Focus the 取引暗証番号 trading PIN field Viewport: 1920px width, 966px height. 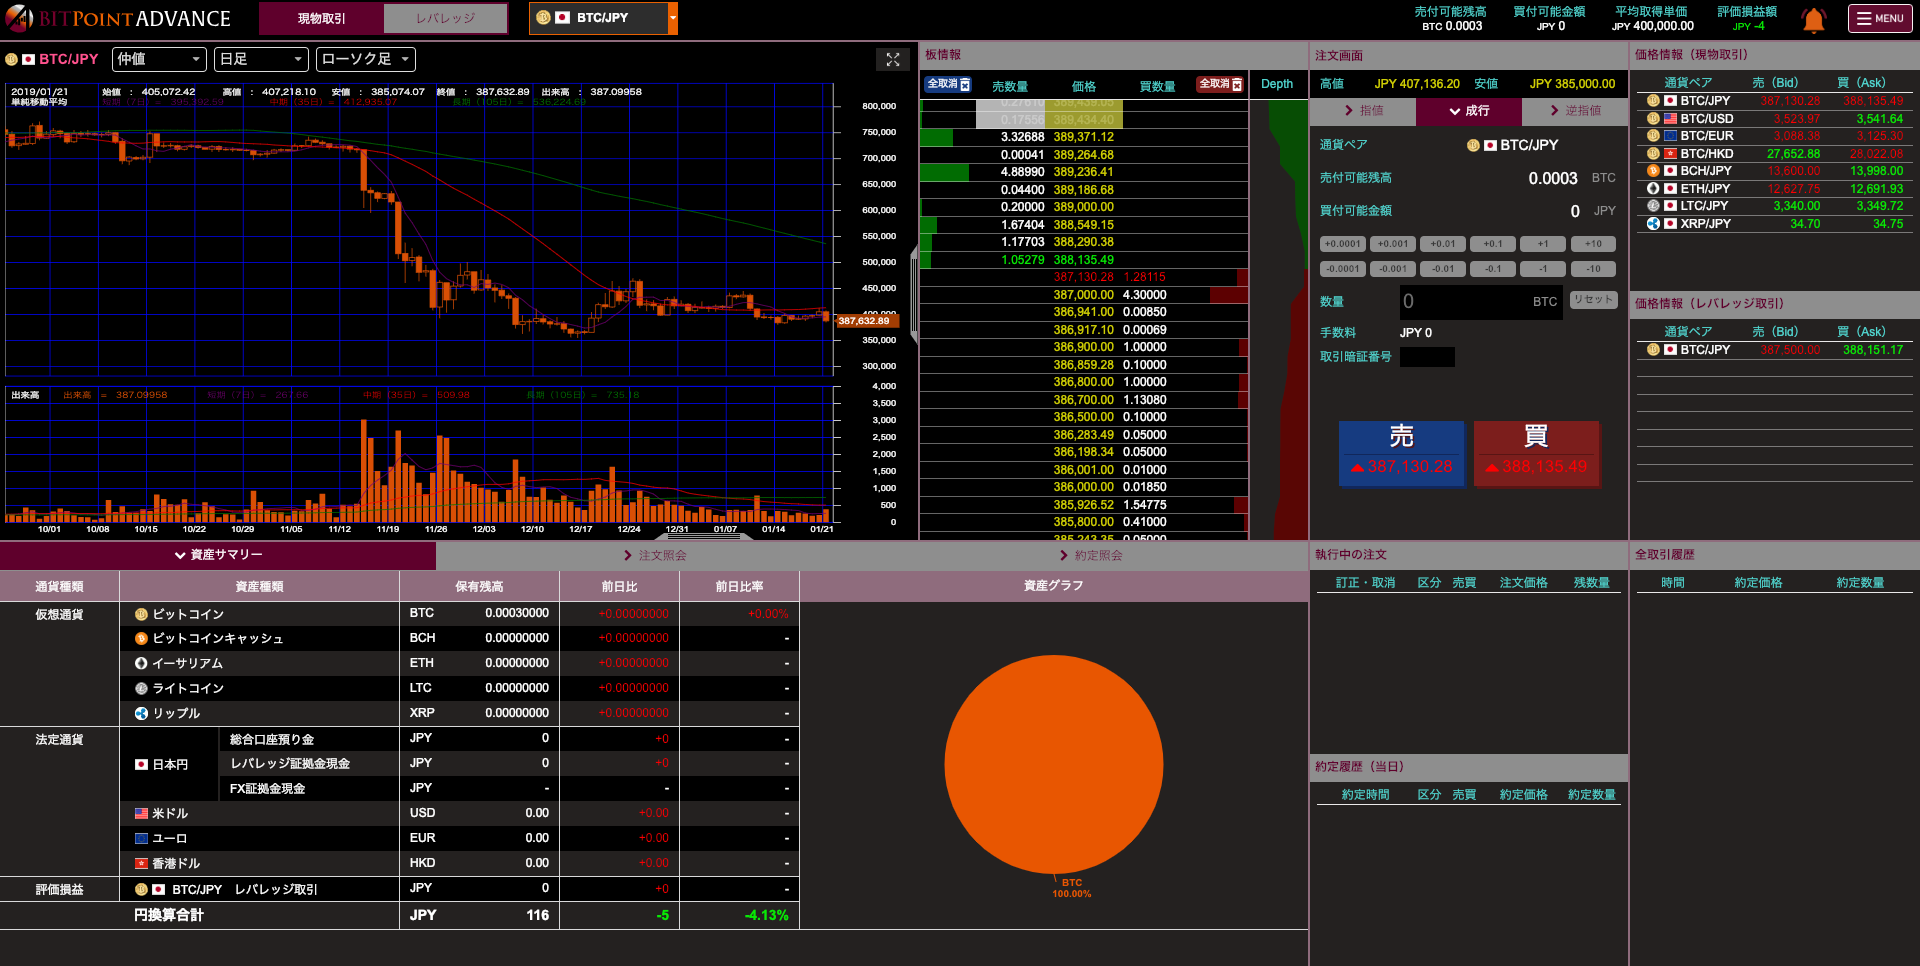[1427, 358]
